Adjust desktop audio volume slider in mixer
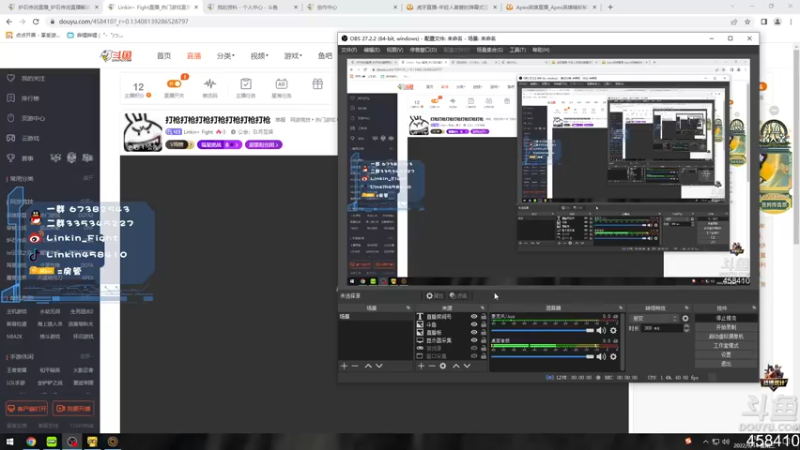 (x=543, y=357)
